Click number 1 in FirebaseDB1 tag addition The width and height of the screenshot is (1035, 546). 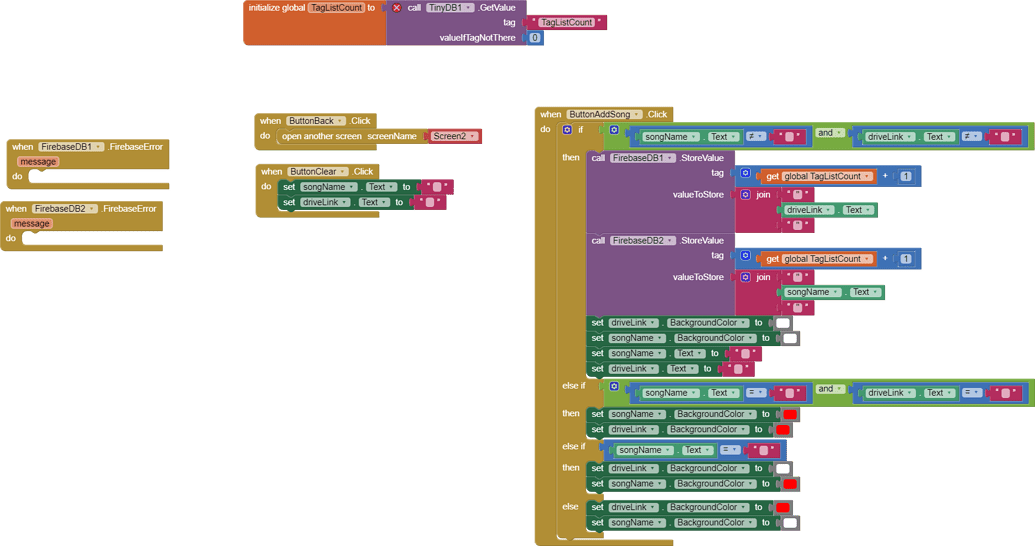coord(906,176)
